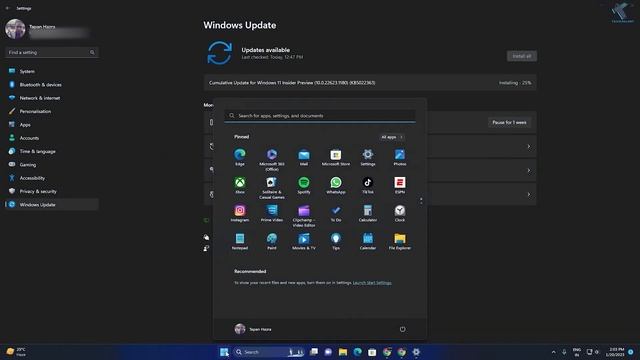Open Instagram from the Start menu

240,213
